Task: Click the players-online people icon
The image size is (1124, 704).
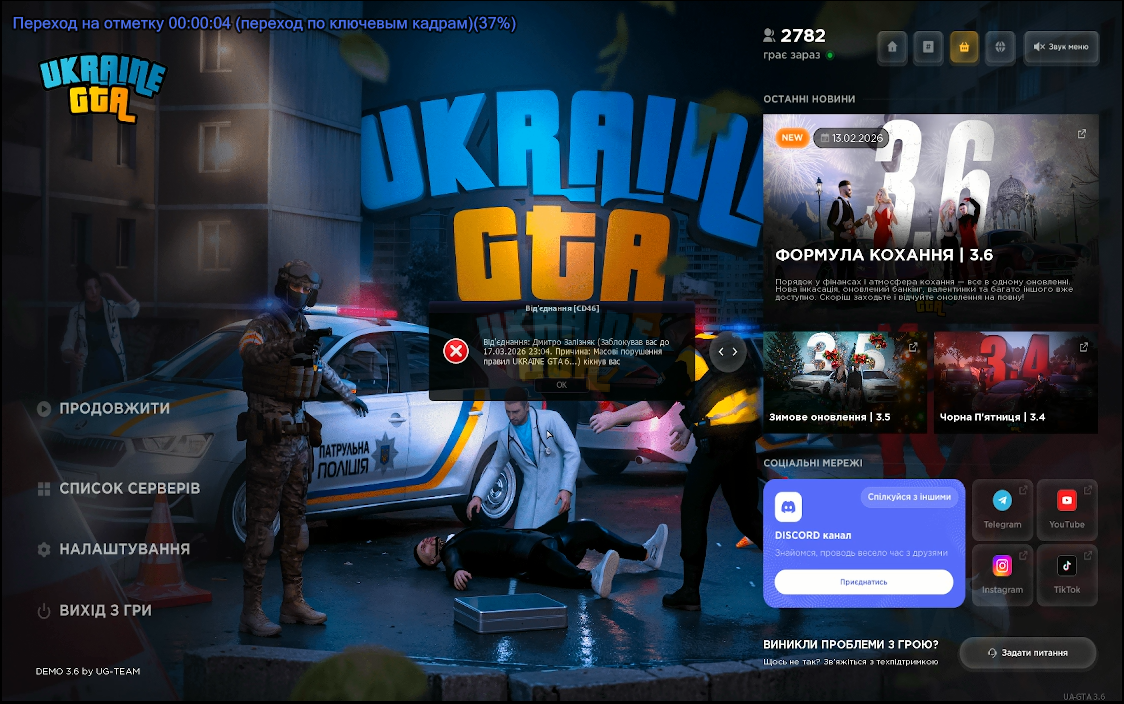Action: coord(769,35)
